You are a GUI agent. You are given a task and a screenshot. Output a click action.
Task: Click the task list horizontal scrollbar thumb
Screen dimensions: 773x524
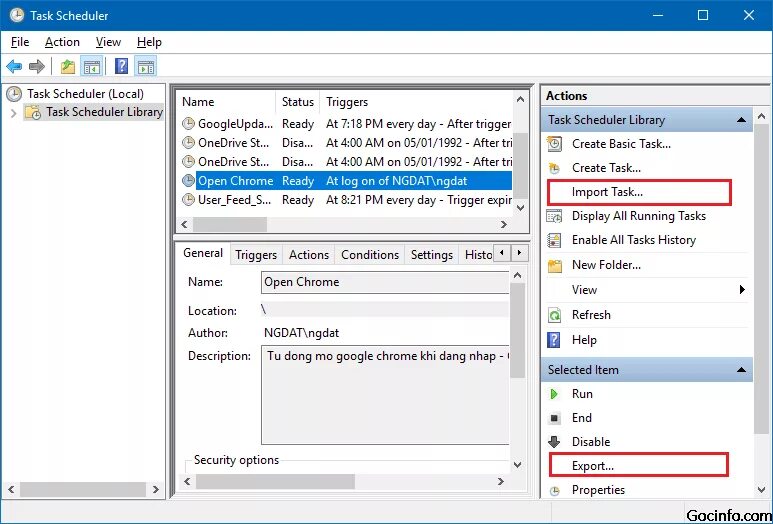coord(230,224)
